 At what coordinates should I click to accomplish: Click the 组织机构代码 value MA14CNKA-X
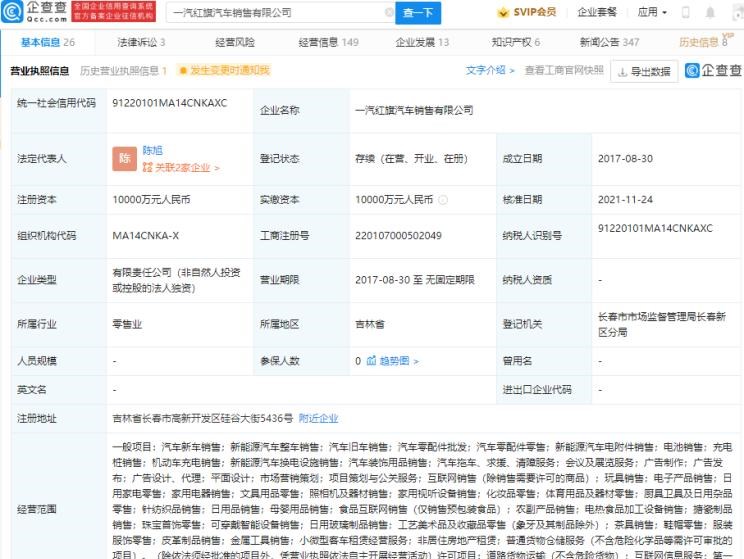point(146,235)
